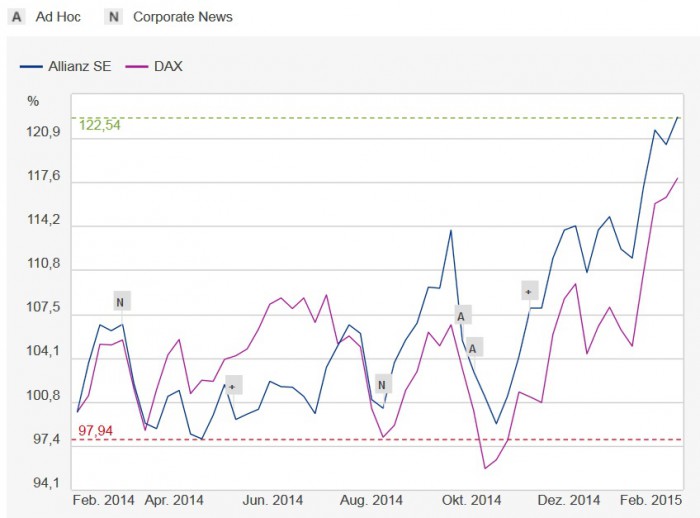
Task: Click the "N" Corporate News legend icon
Action: point(114,17)
